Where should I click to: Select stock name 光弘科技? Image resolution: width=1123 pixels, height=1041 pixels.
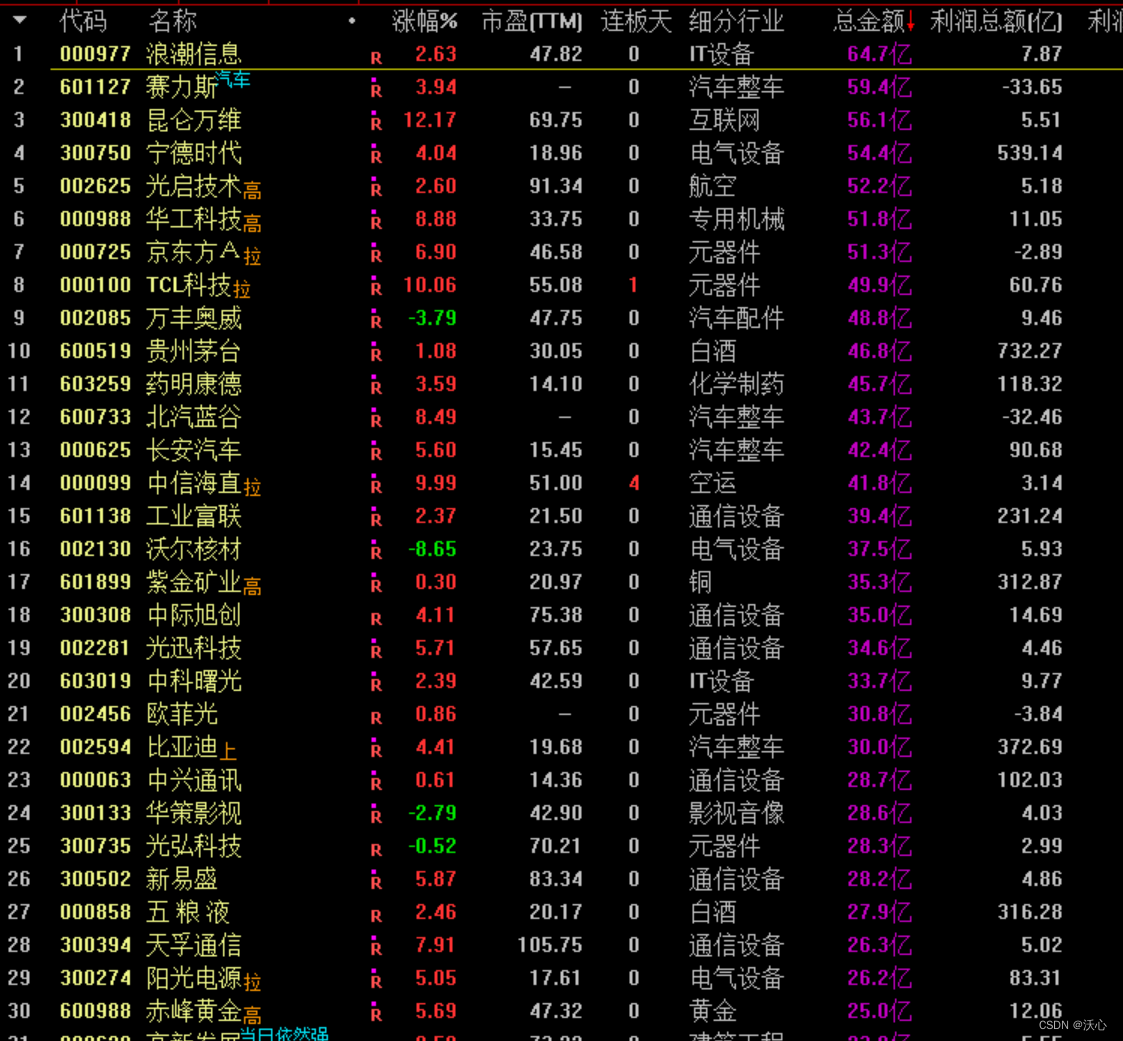point(193,846)
